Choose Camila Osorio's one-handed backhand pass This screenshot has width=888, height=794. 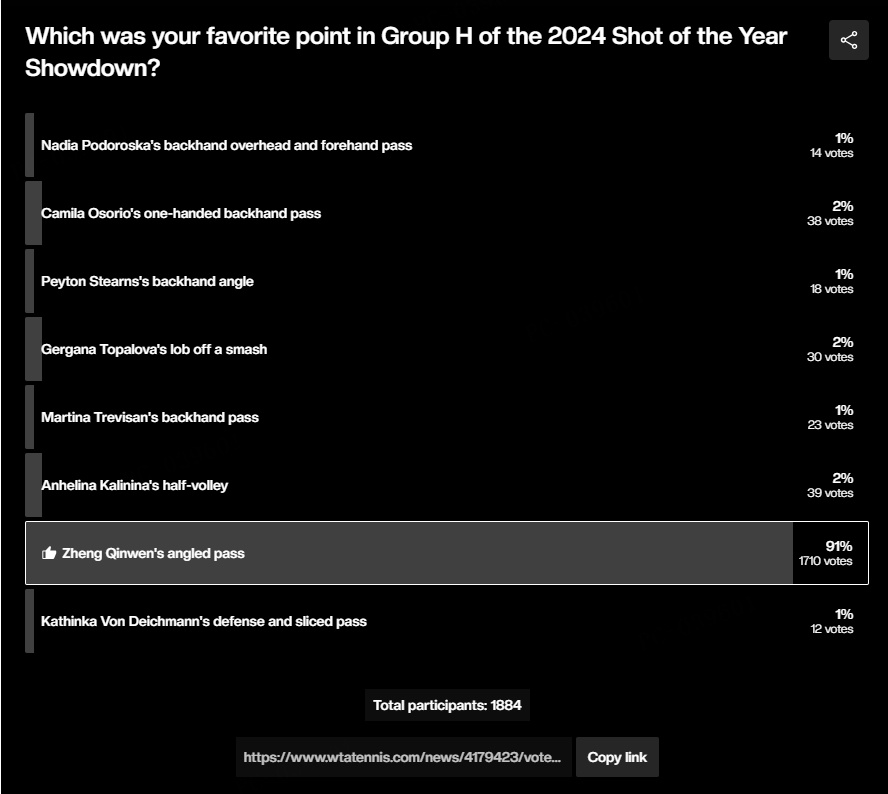[447, 213]
